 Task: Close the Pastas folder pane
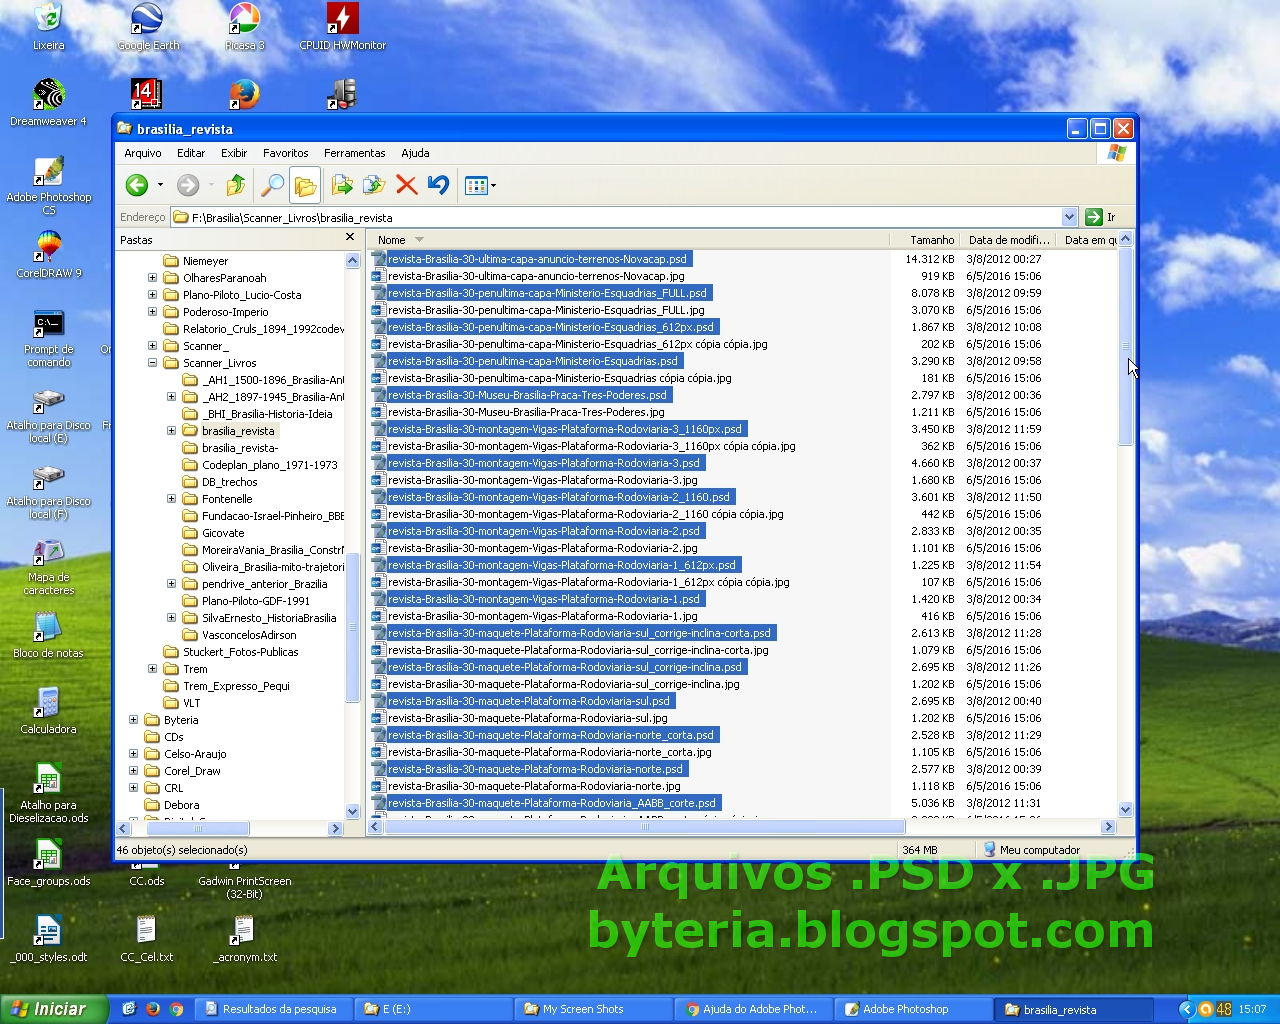tap(350, 238)
